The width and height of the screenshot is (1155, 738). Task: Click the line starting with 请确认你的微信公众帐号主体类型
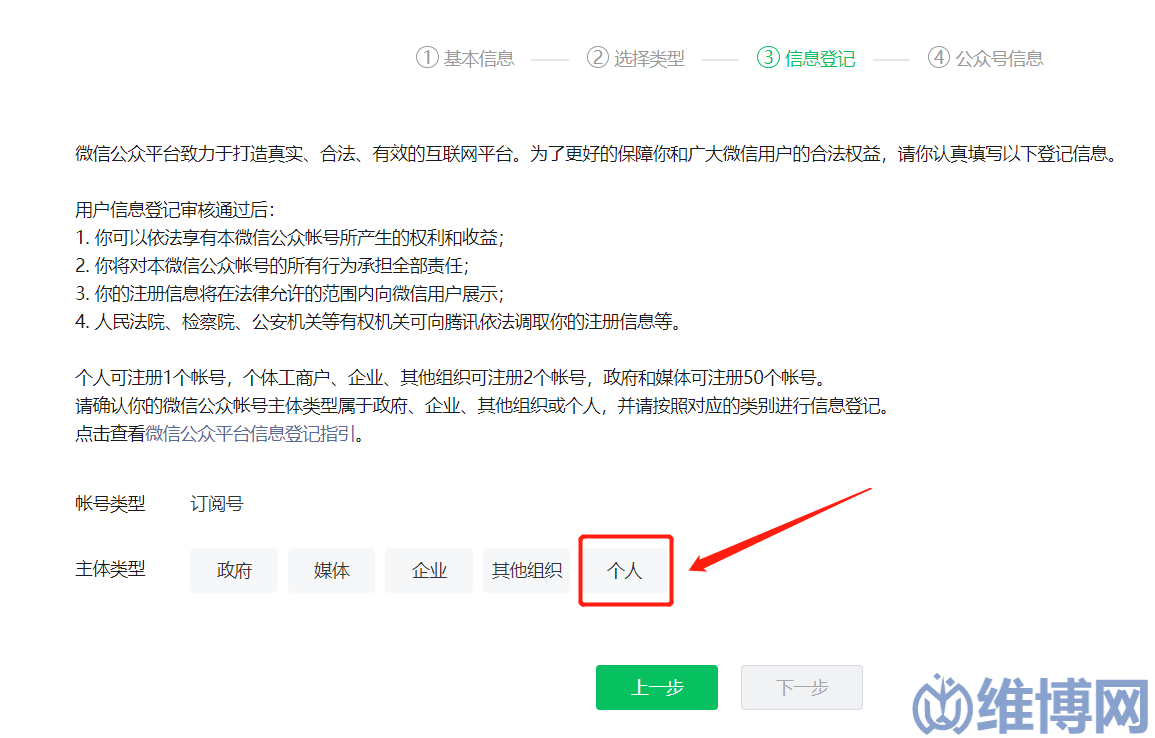482,406
